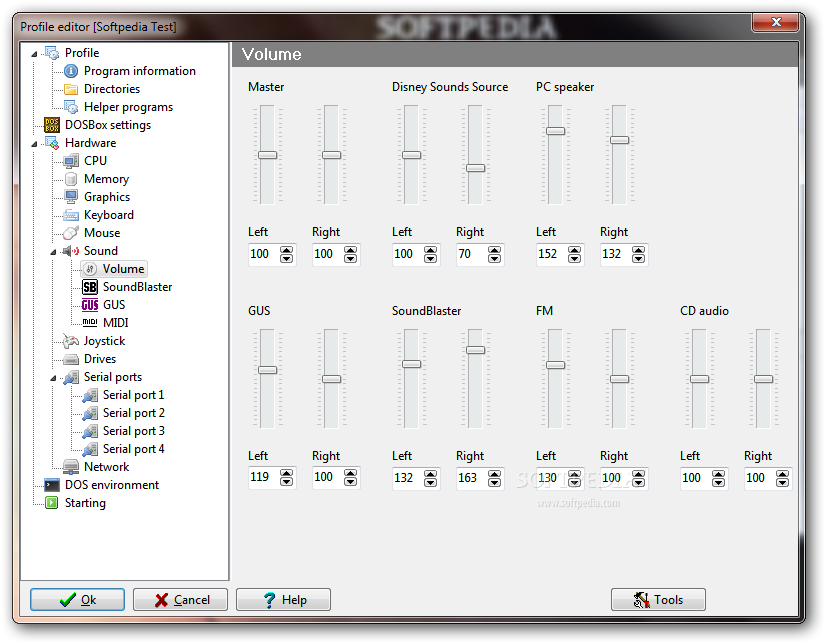Select the Starting tree entry
Screen dimensions: 826x644
[85, 503]
